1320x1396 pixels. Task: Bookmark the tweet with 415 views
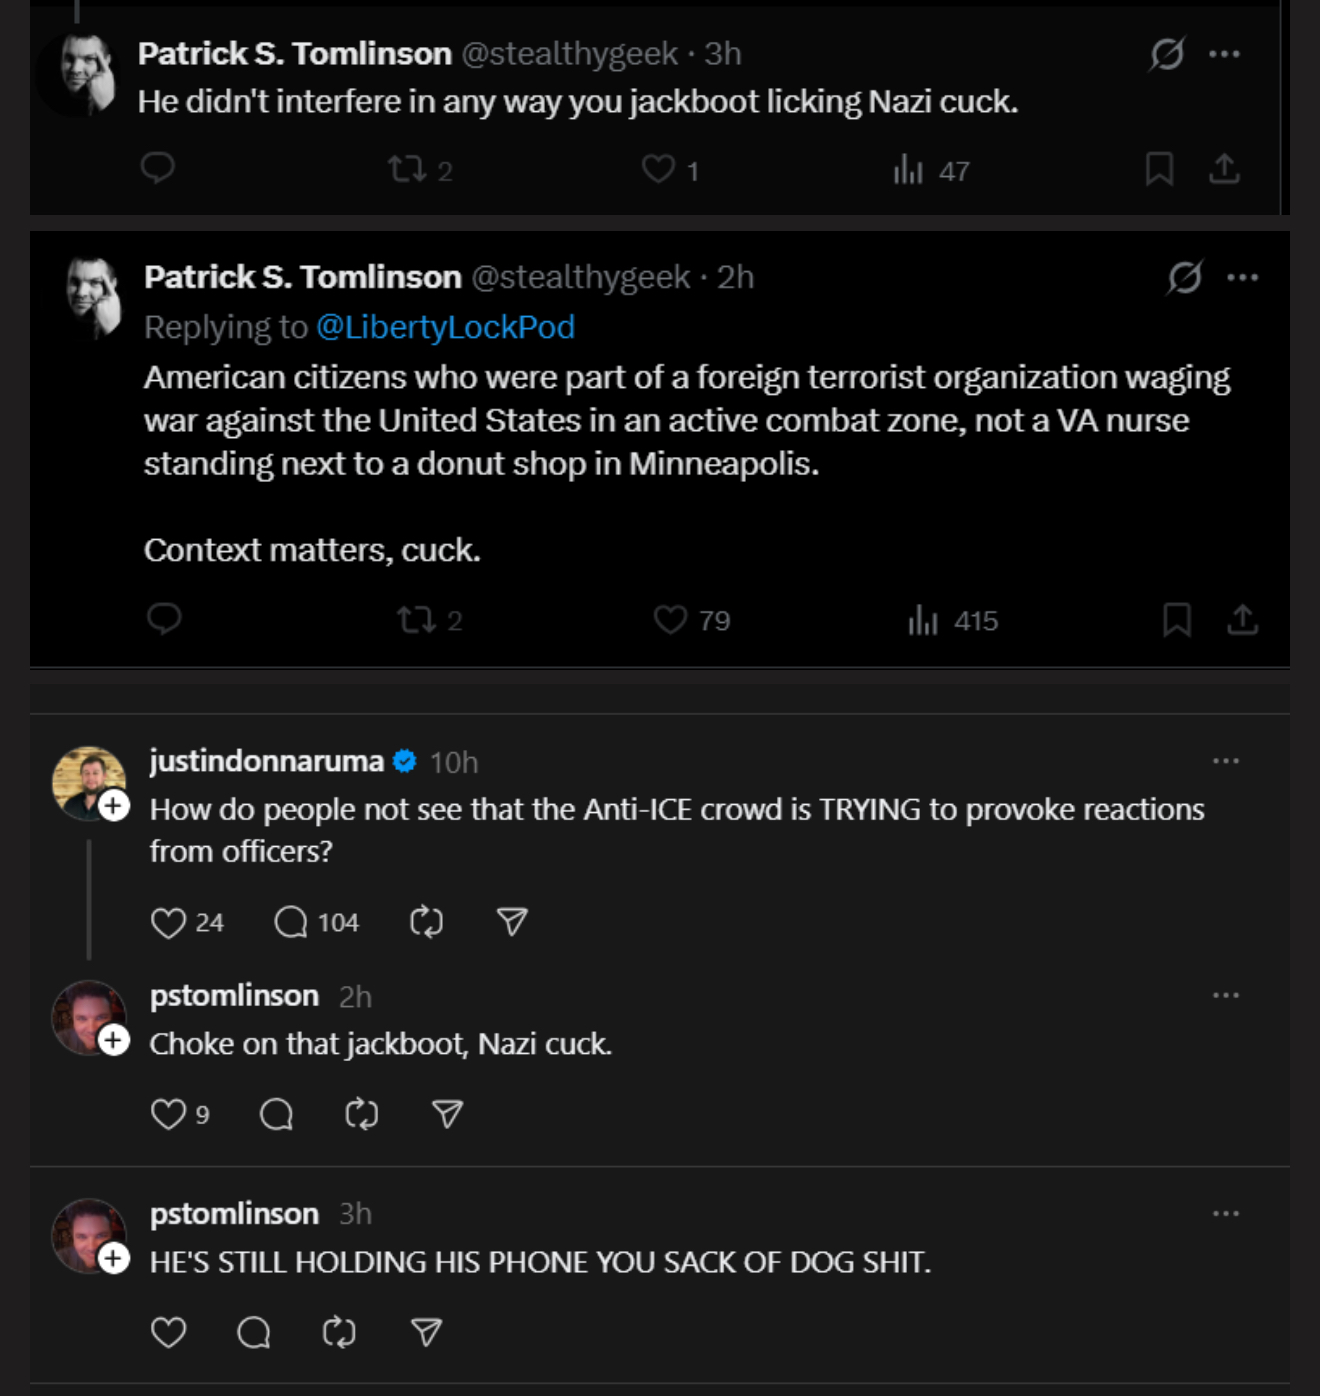(1177, 620)
